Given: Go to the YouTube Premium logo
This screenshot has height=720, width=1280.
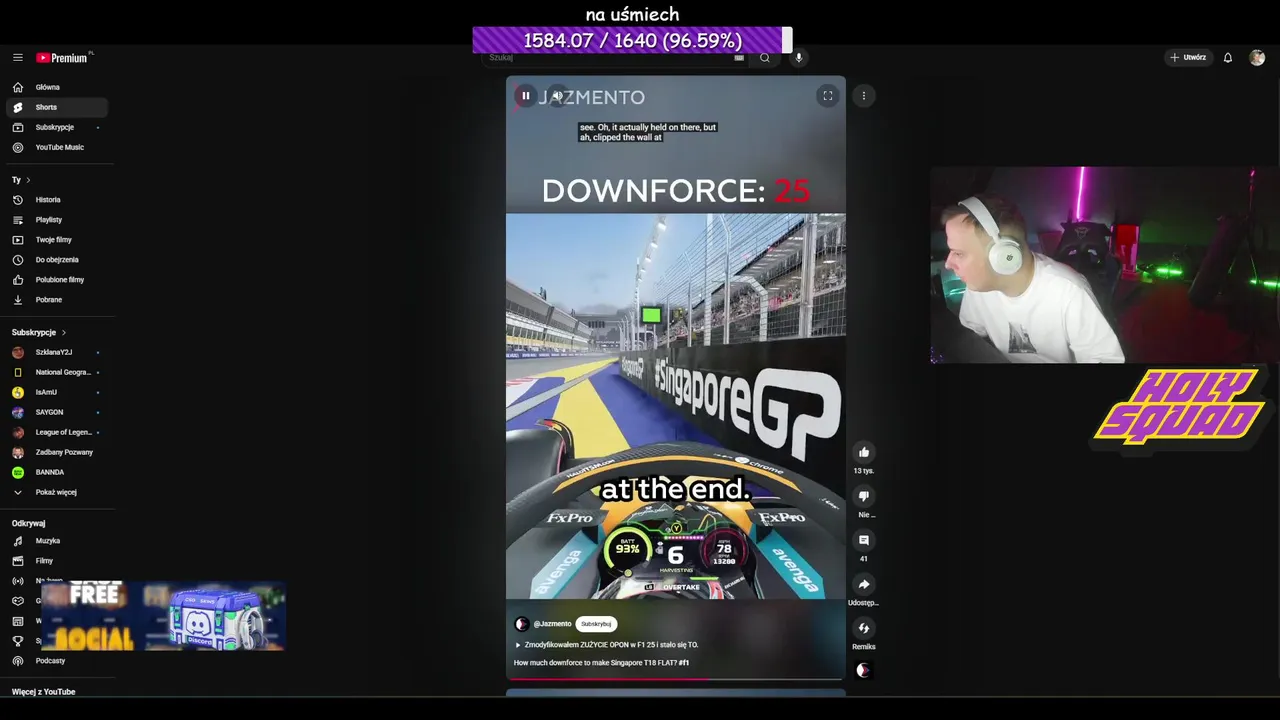Looking at the screenshot, I should click(x=63, y=58).
